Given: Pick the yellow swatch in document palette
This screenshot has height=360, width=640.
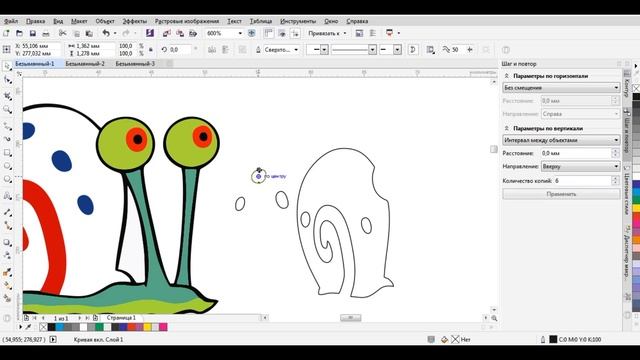Looking at the screenshot, I should pos(147,327).
